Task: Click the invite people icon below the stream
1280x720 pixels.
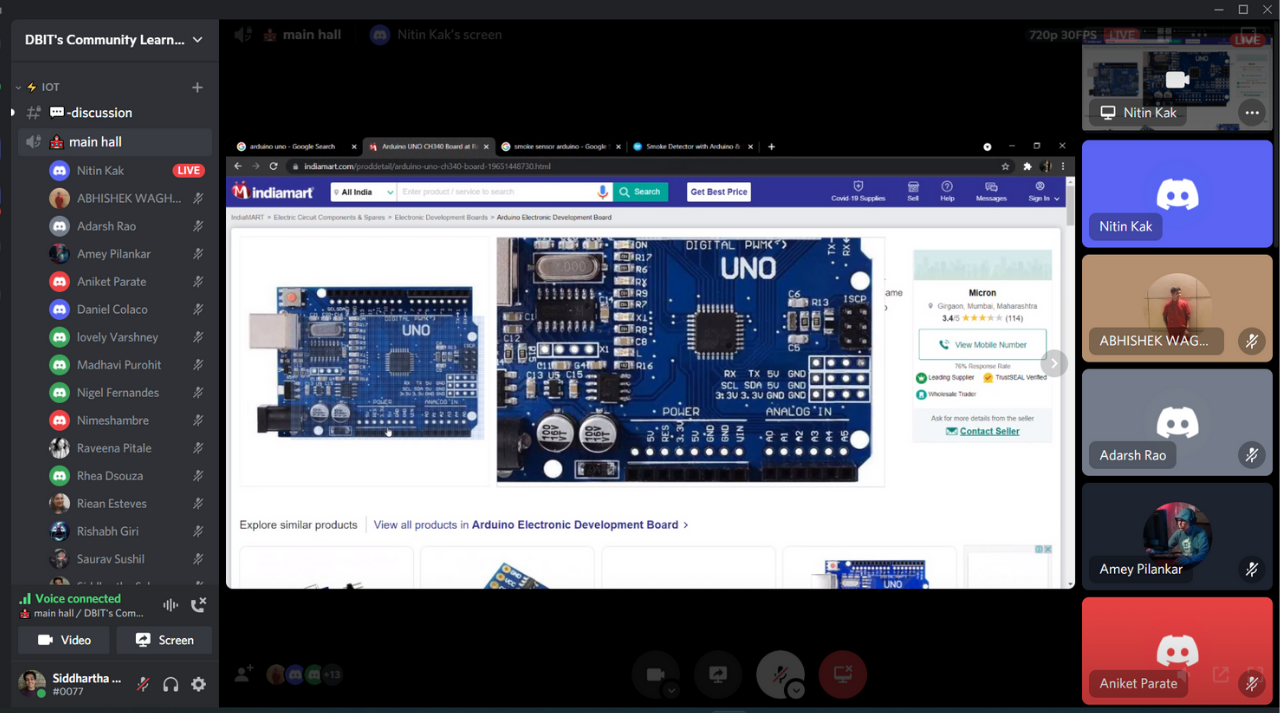Action: pyautogui.click(x=243, y=675)
